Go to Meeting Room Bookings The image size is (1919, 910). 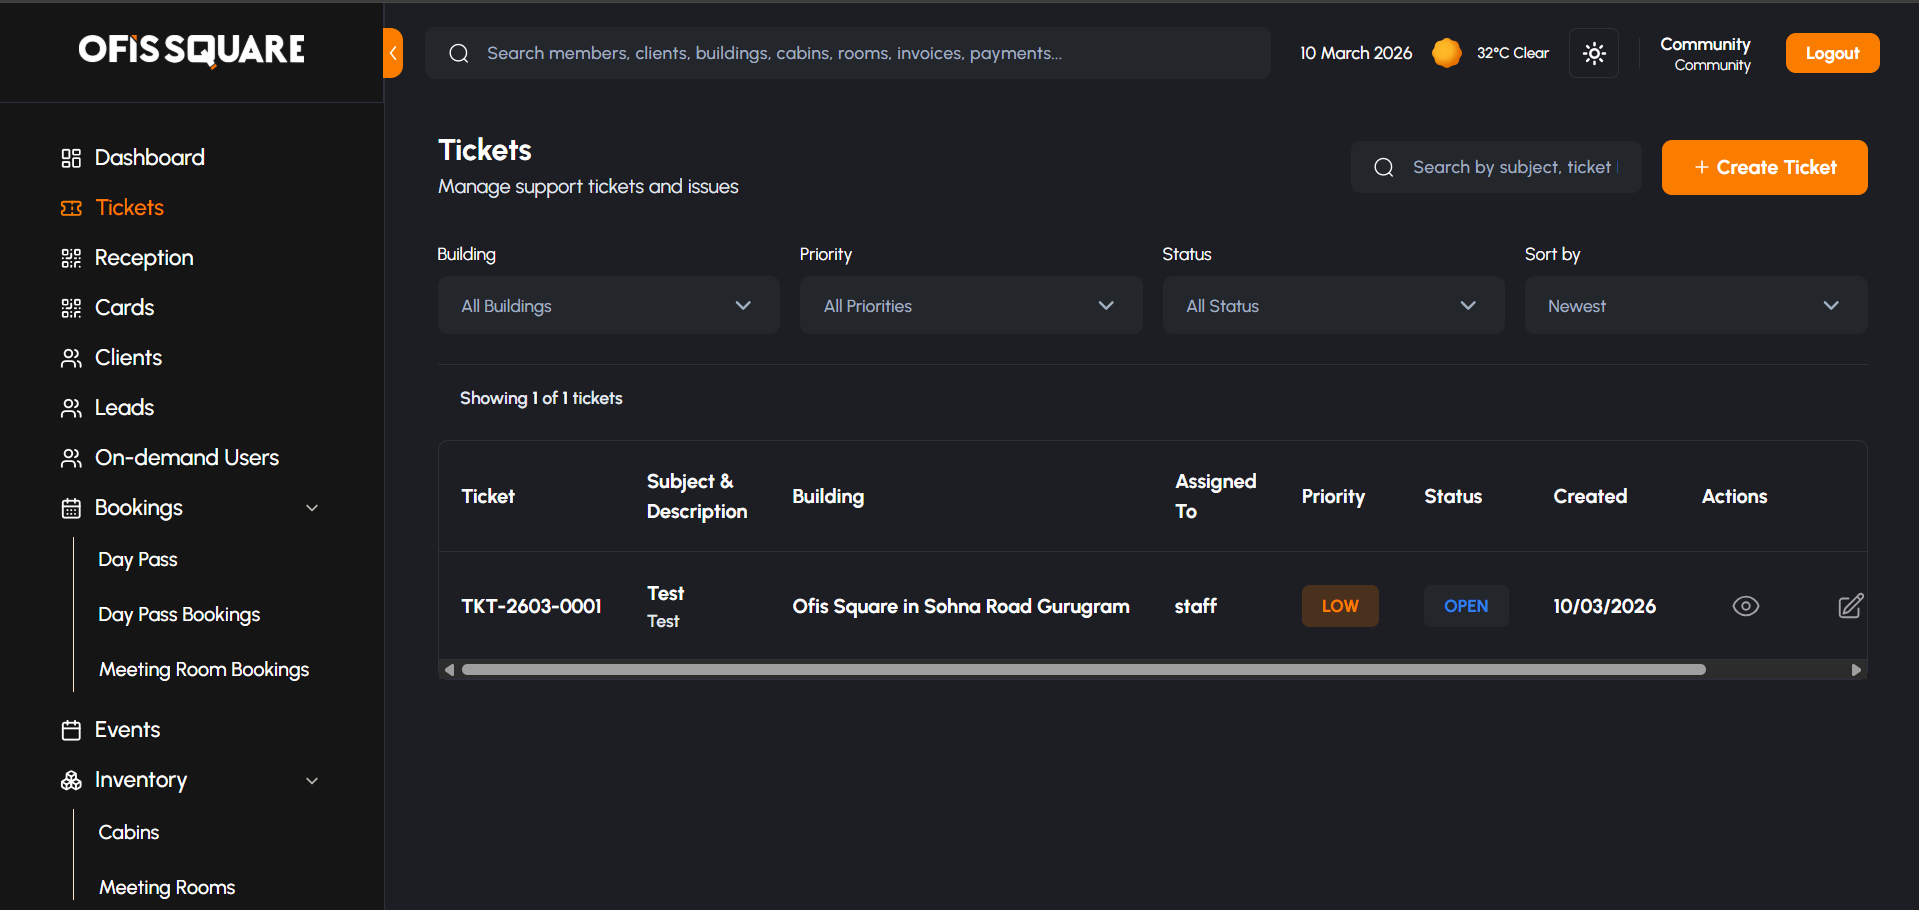click(204, 670)
